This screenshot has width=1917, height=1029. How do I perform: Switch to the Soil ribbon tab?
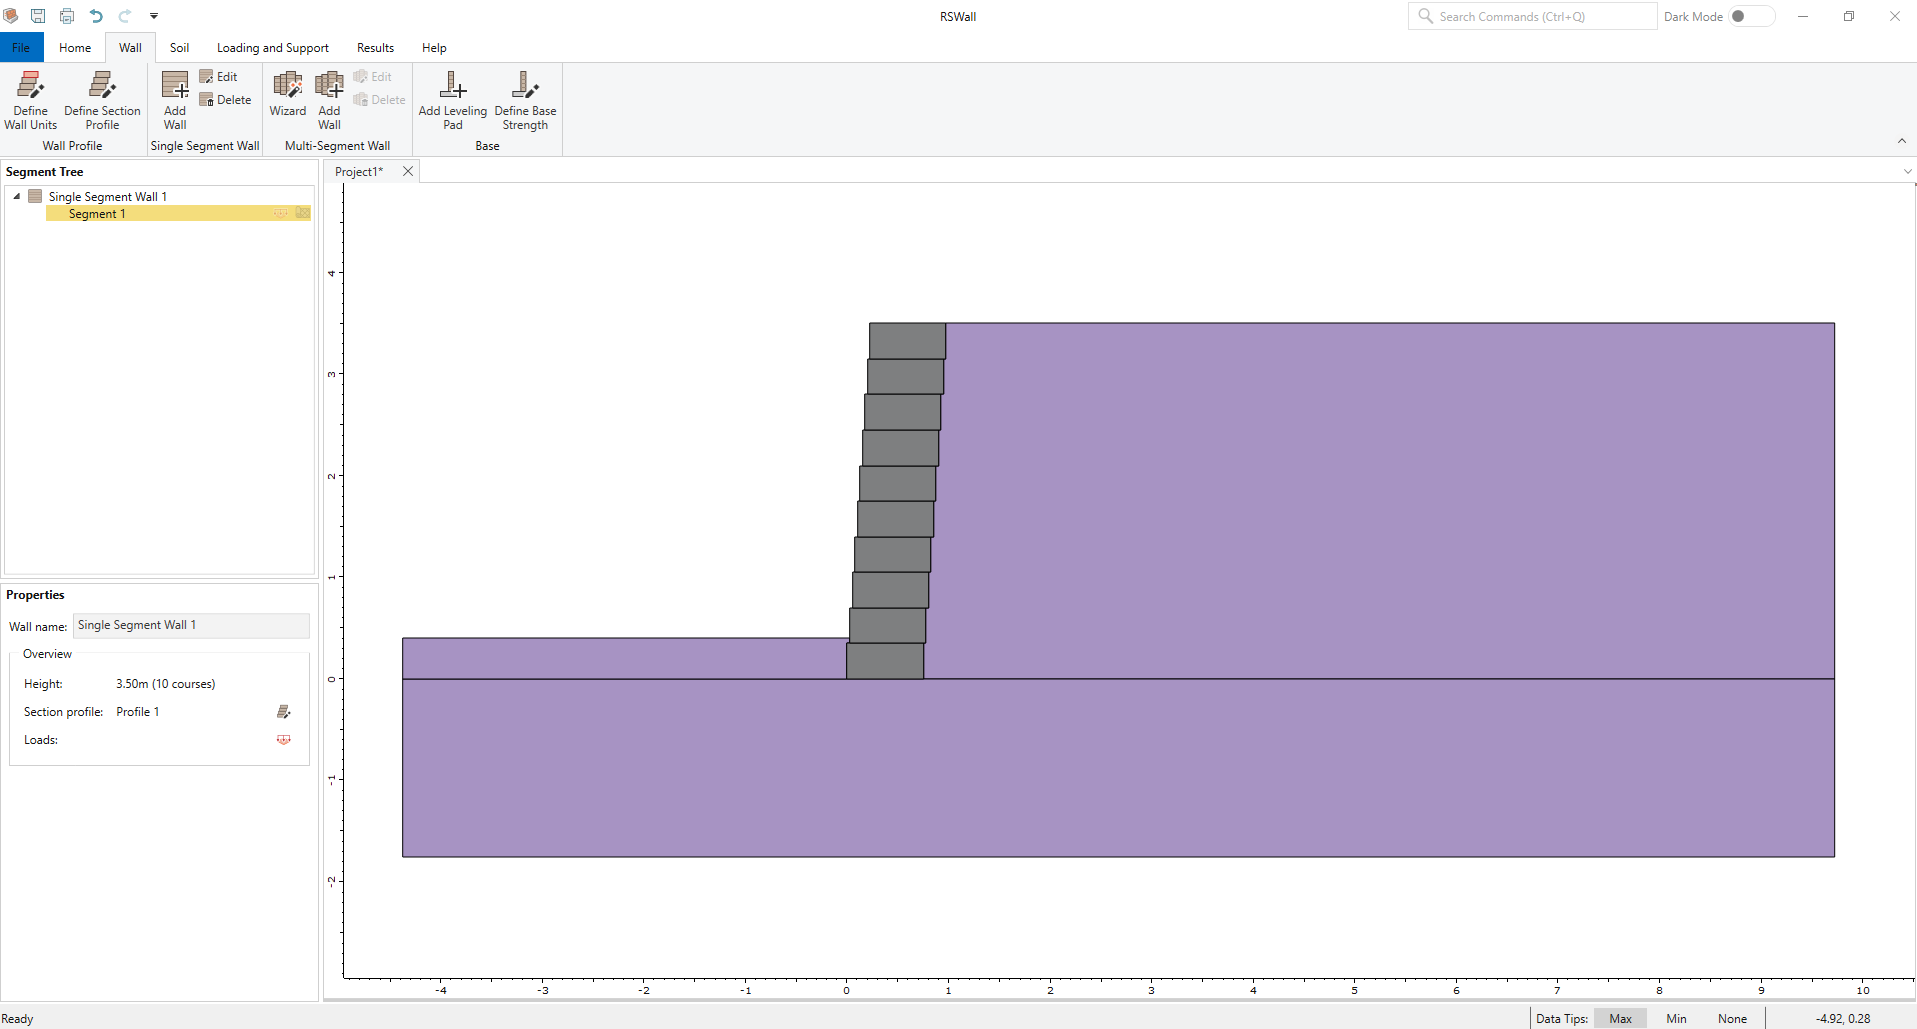click(179, 48)
